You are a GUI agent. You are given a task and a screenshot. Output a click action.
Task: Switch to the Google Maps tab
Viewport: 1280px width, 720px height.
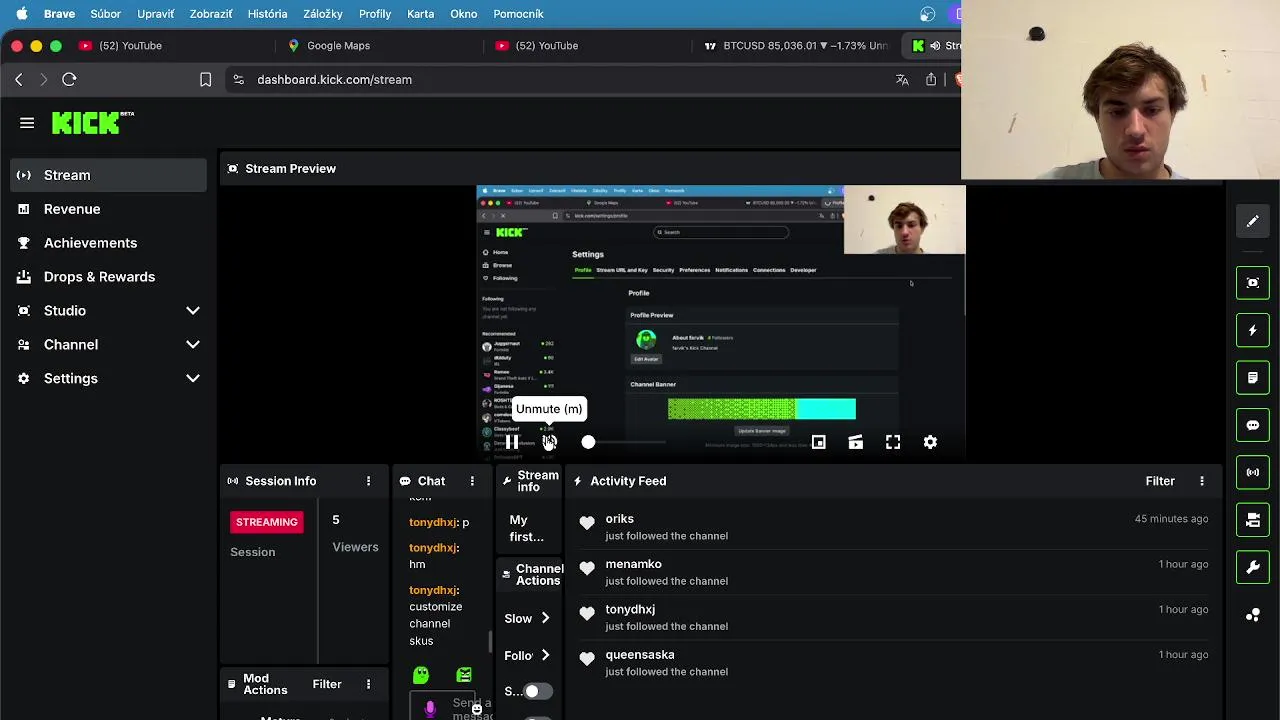(x=338, y=45)
